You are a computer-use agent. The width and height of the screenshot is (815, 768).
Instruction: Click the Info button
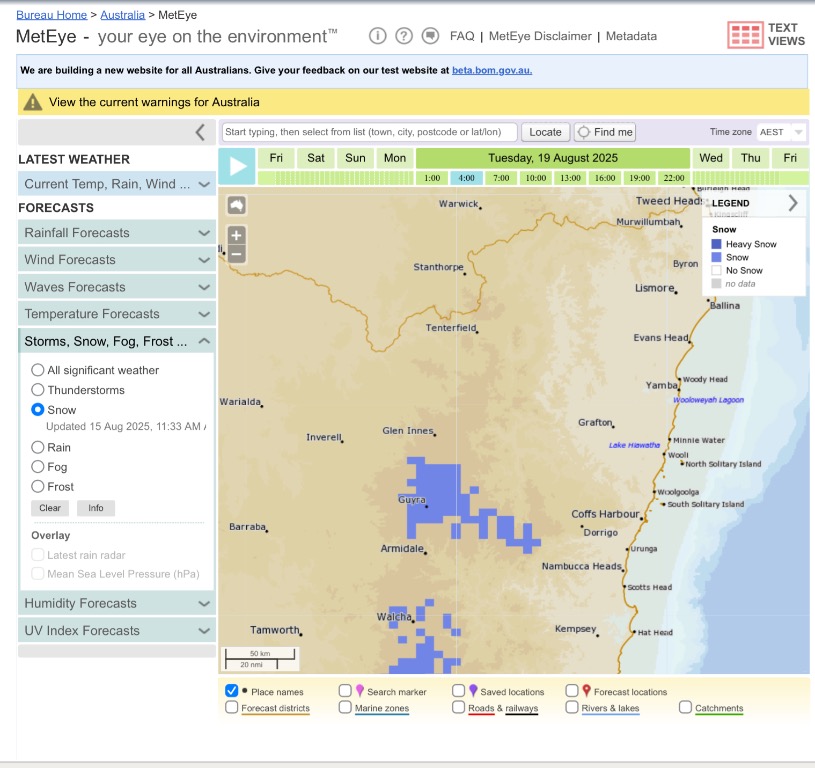96,508
